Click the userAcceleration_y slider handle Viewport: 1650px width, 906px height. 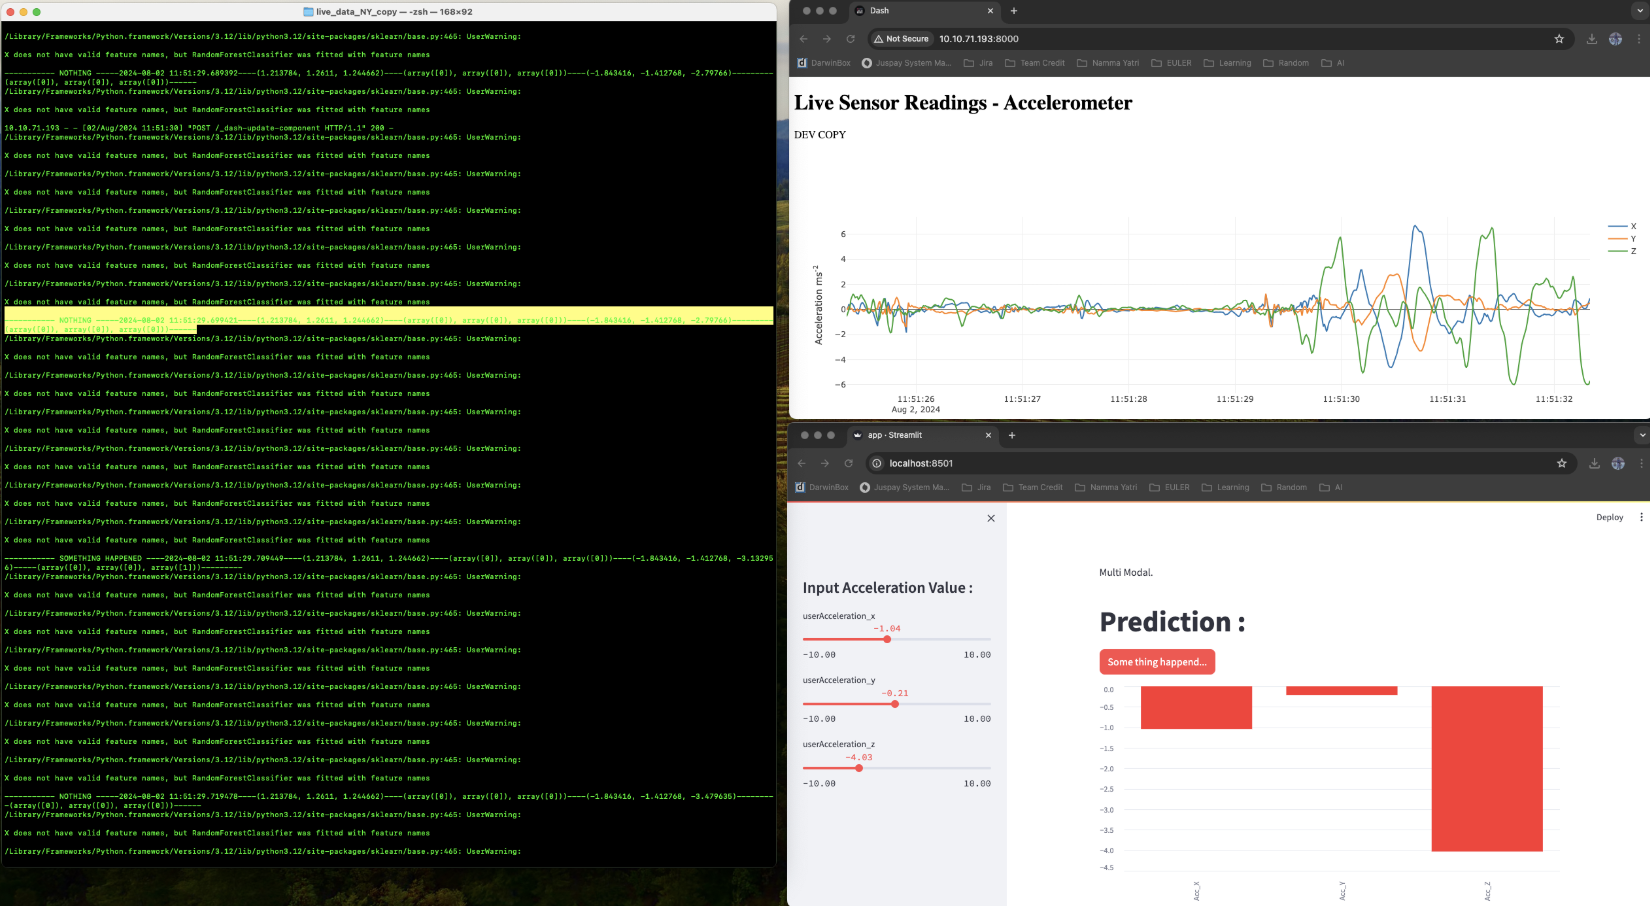[895, 704]
